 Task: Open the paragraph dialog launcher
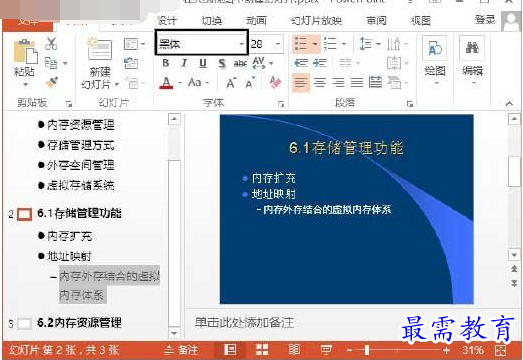point(410,104)
